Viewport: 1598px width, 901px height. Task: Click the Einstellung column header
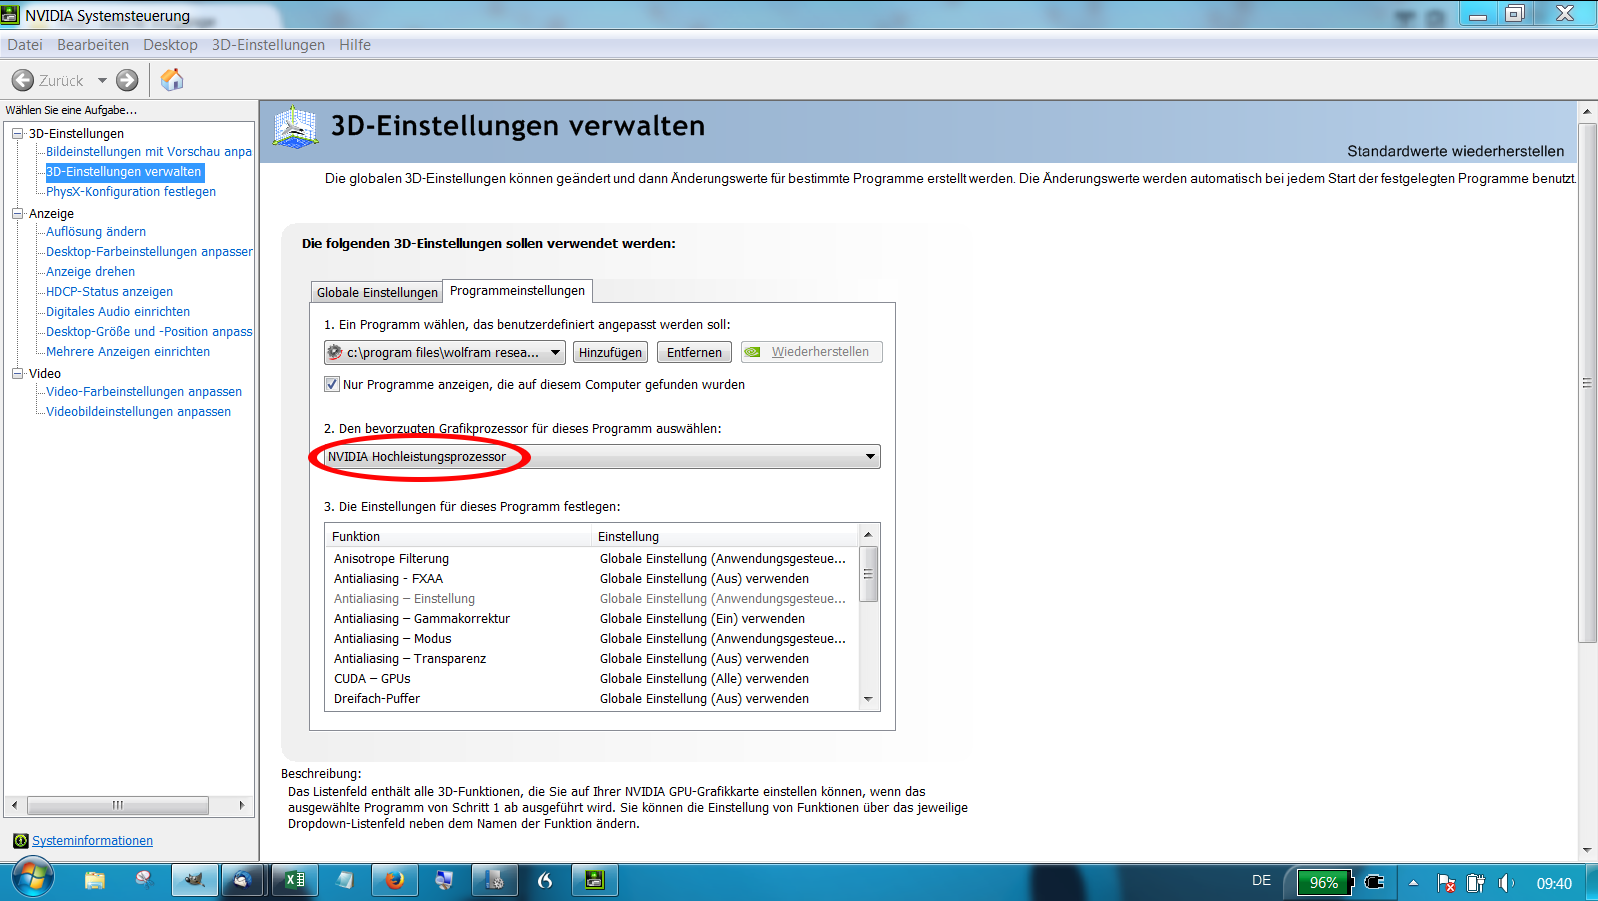[x=725, y=536]
